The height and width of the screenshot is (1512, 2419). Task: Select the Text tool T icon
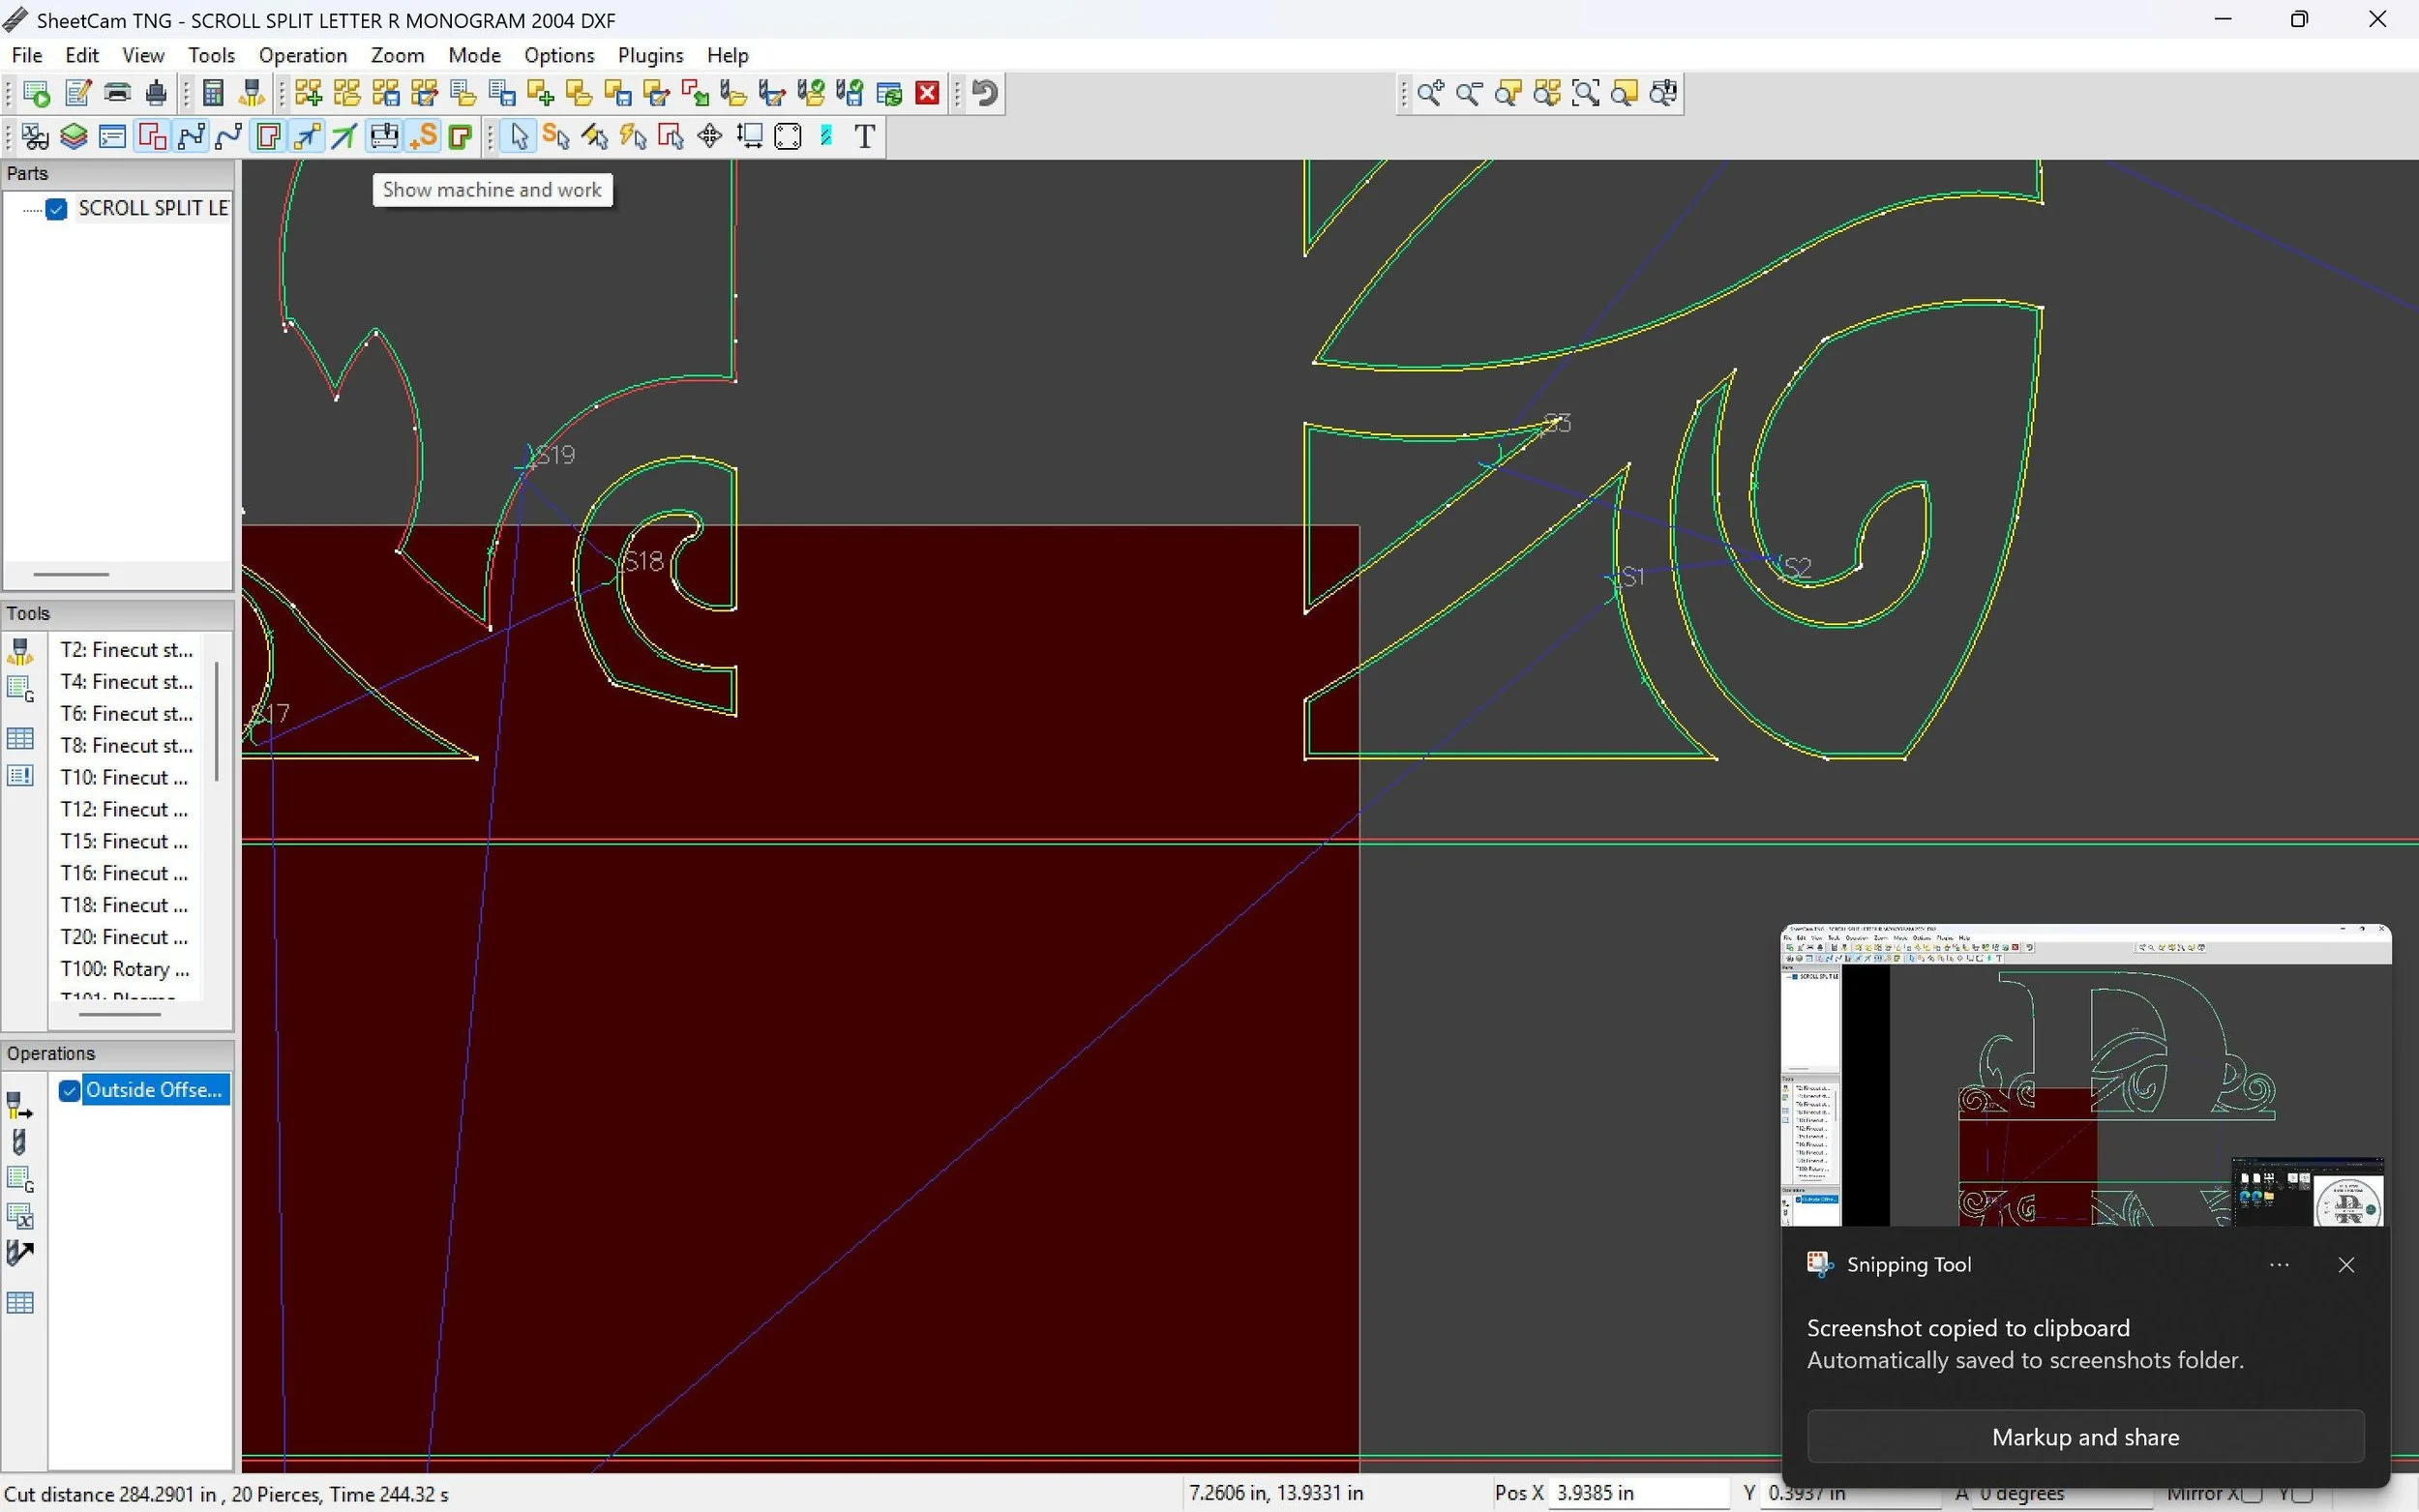pos(866,136)
